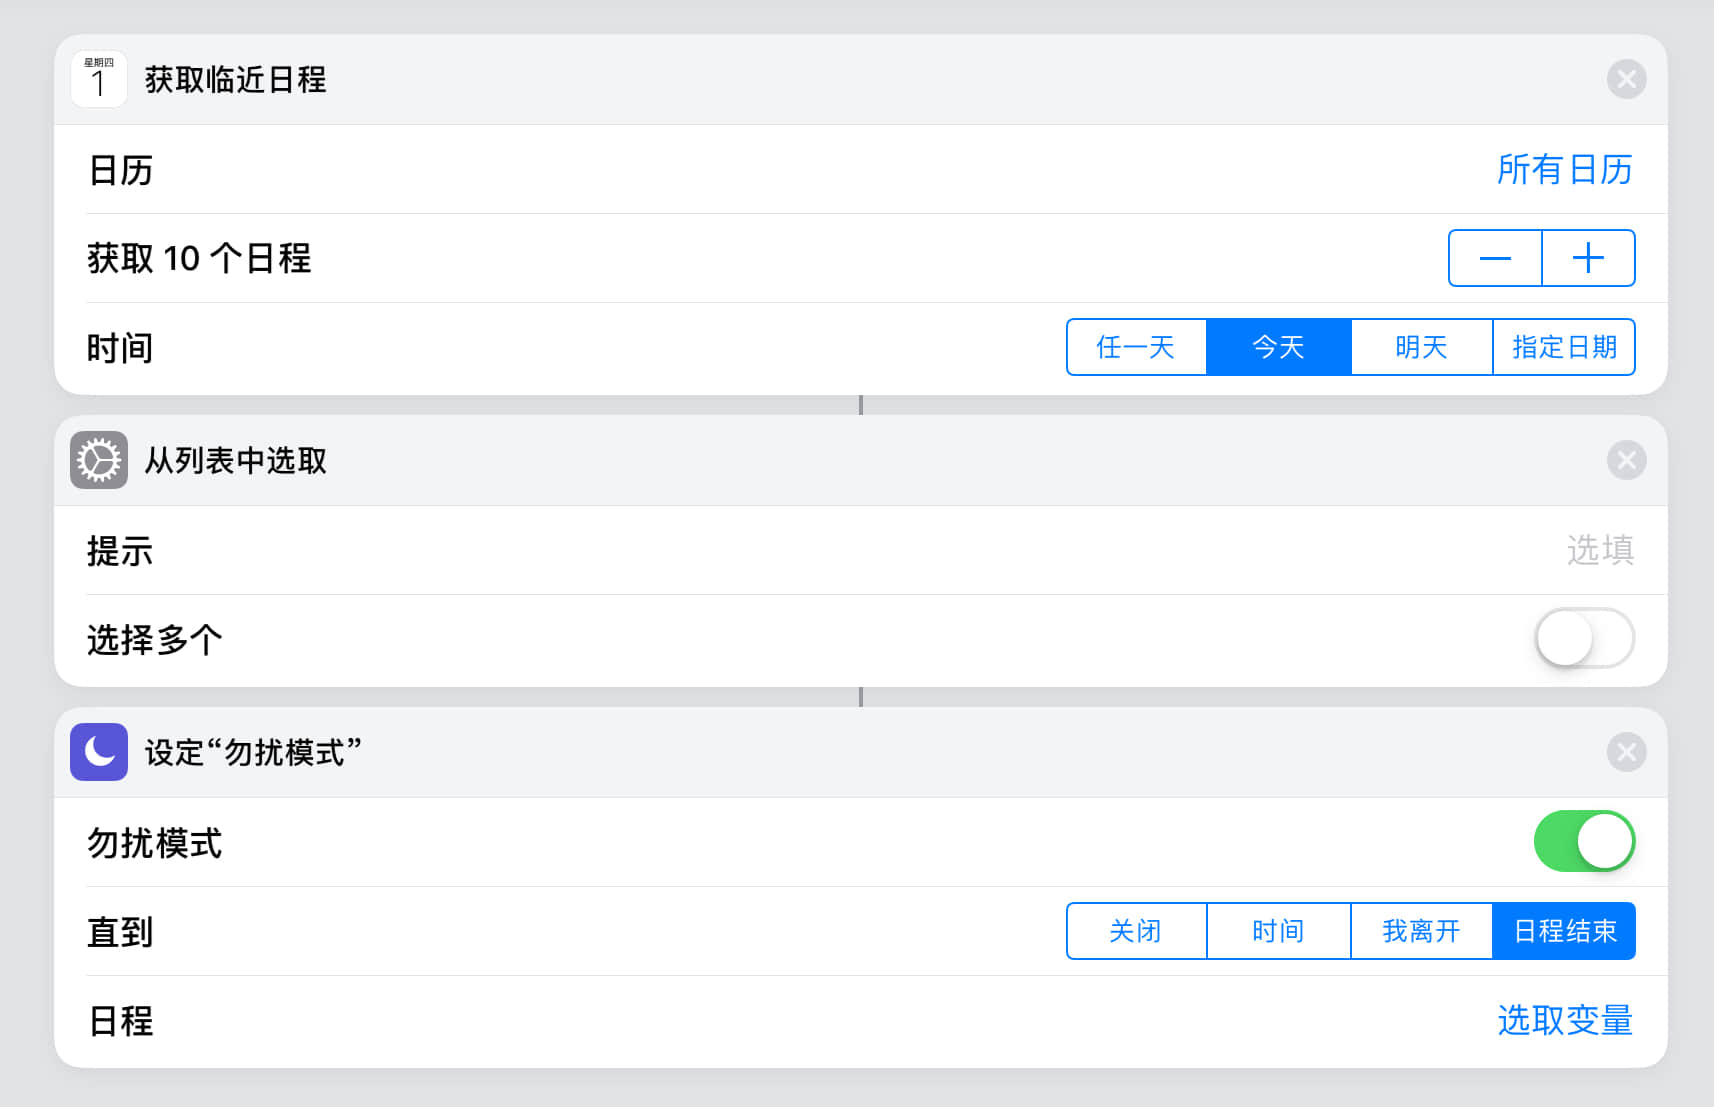
Task: Remove the 从列表中选取 action
Action: pos(1626,460)
